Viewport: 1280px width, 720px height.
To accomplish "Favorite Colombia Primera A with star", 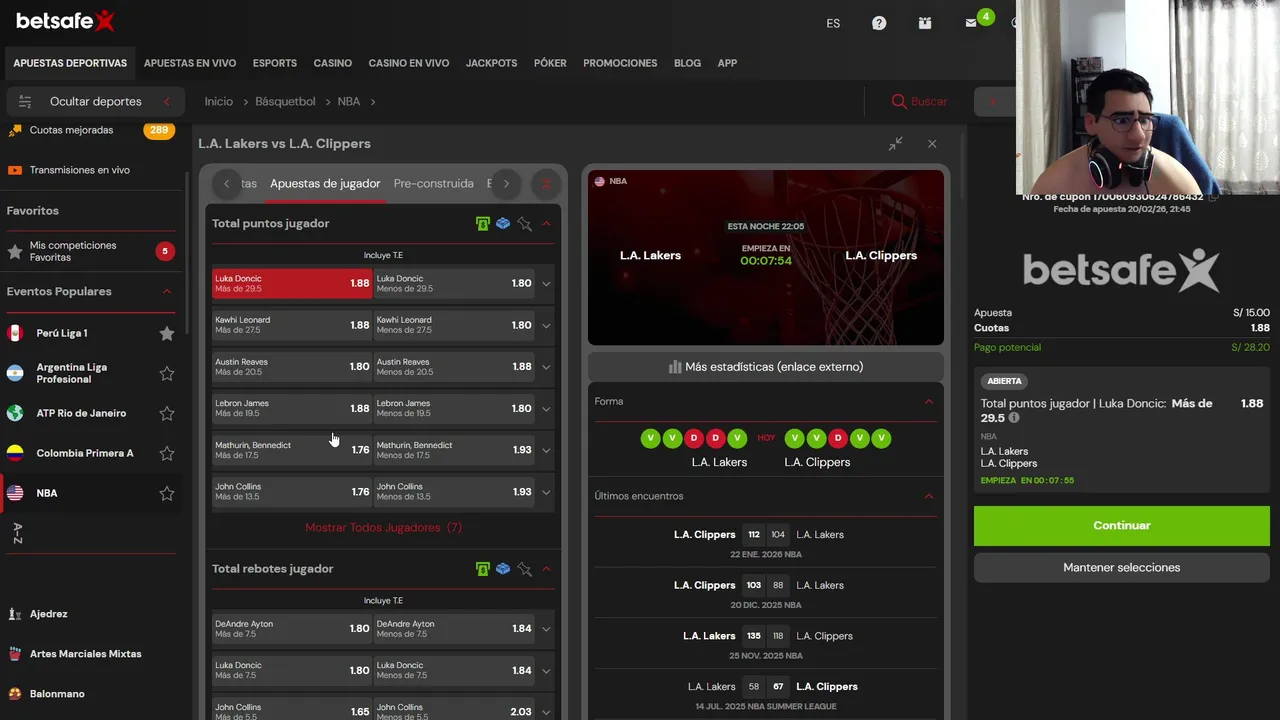I will click(x=167, y=453).
